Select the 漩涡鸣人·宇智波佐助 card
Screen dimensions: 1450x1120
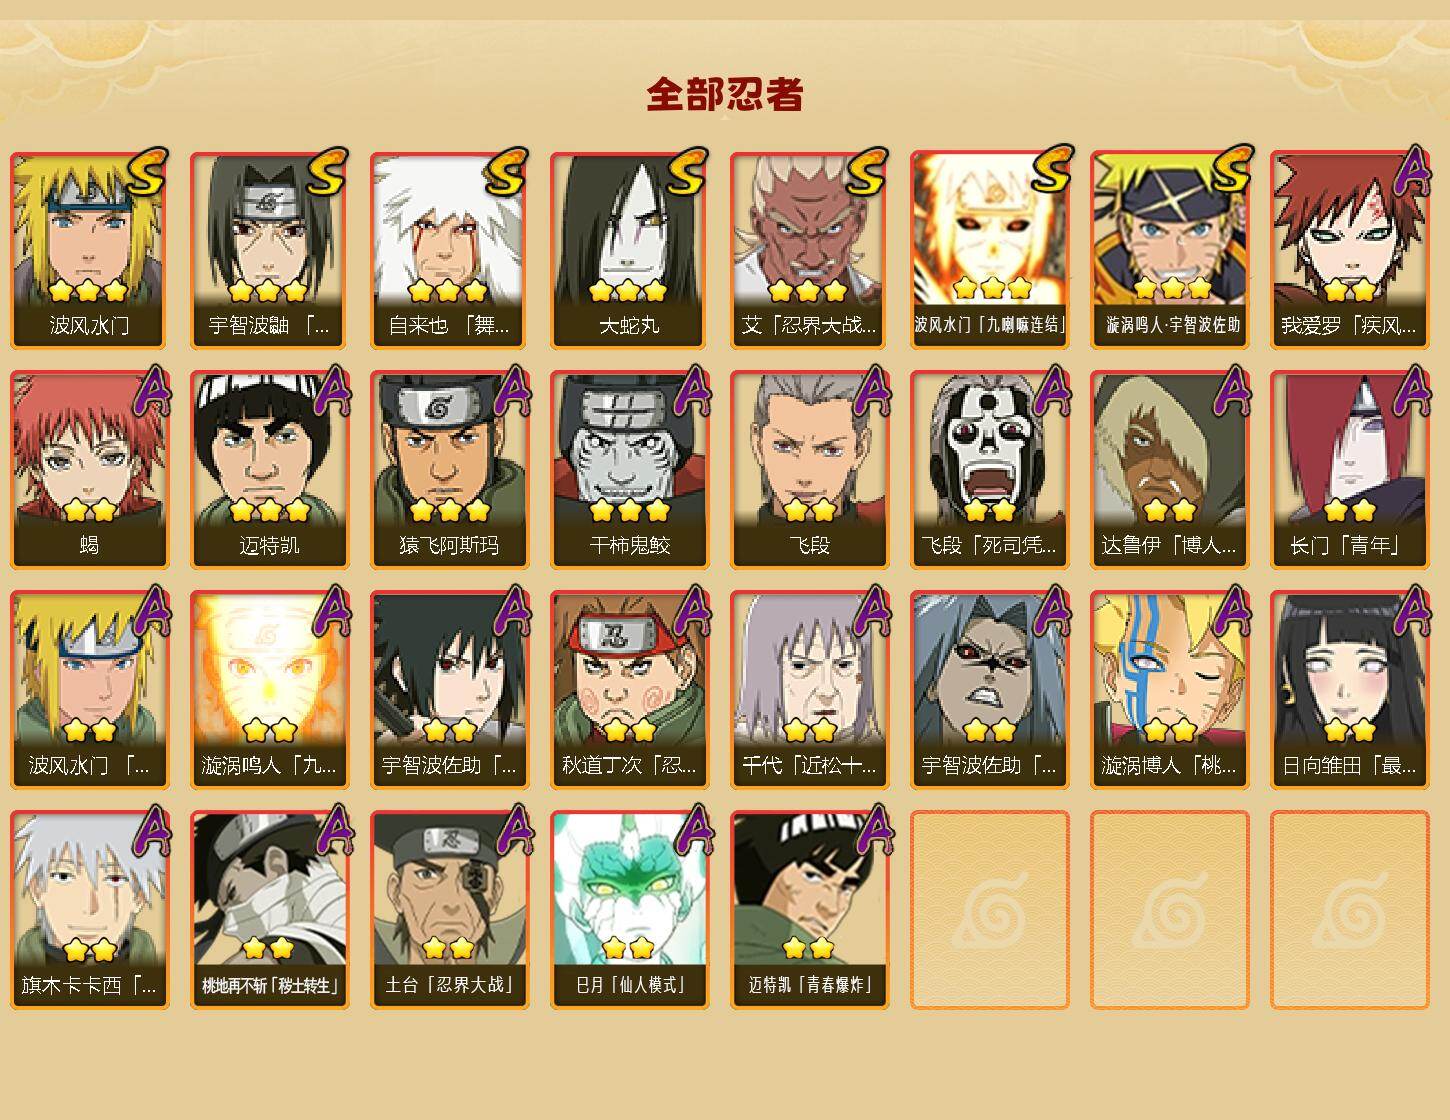(1169, 250)
